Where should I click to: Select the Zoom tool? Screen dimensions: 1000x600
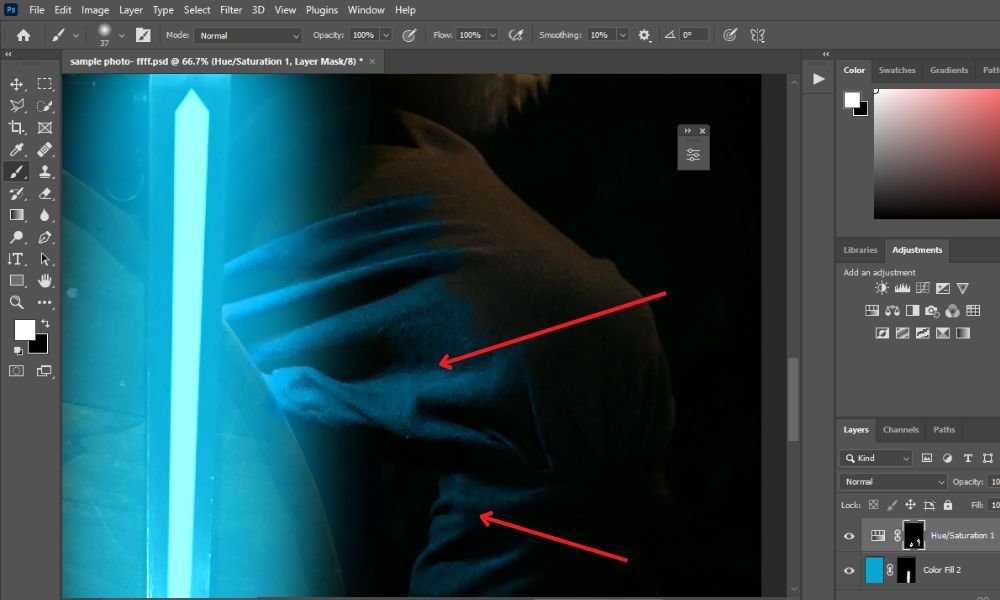click(17, 302)
